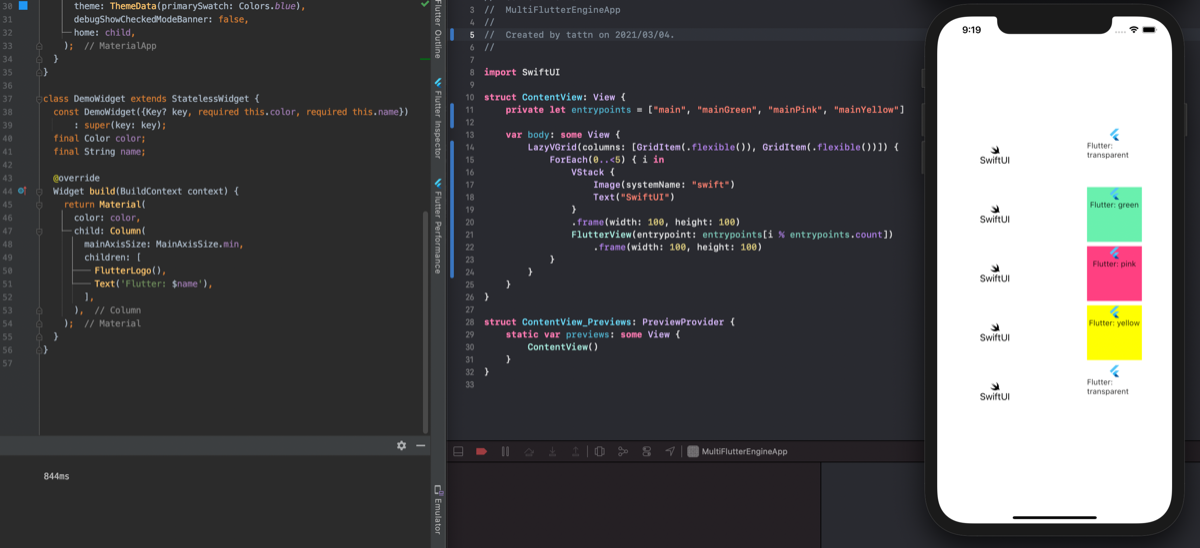Click the green checkmark inspection indicator
The image size is (1200, 548).
coord(426,6)
